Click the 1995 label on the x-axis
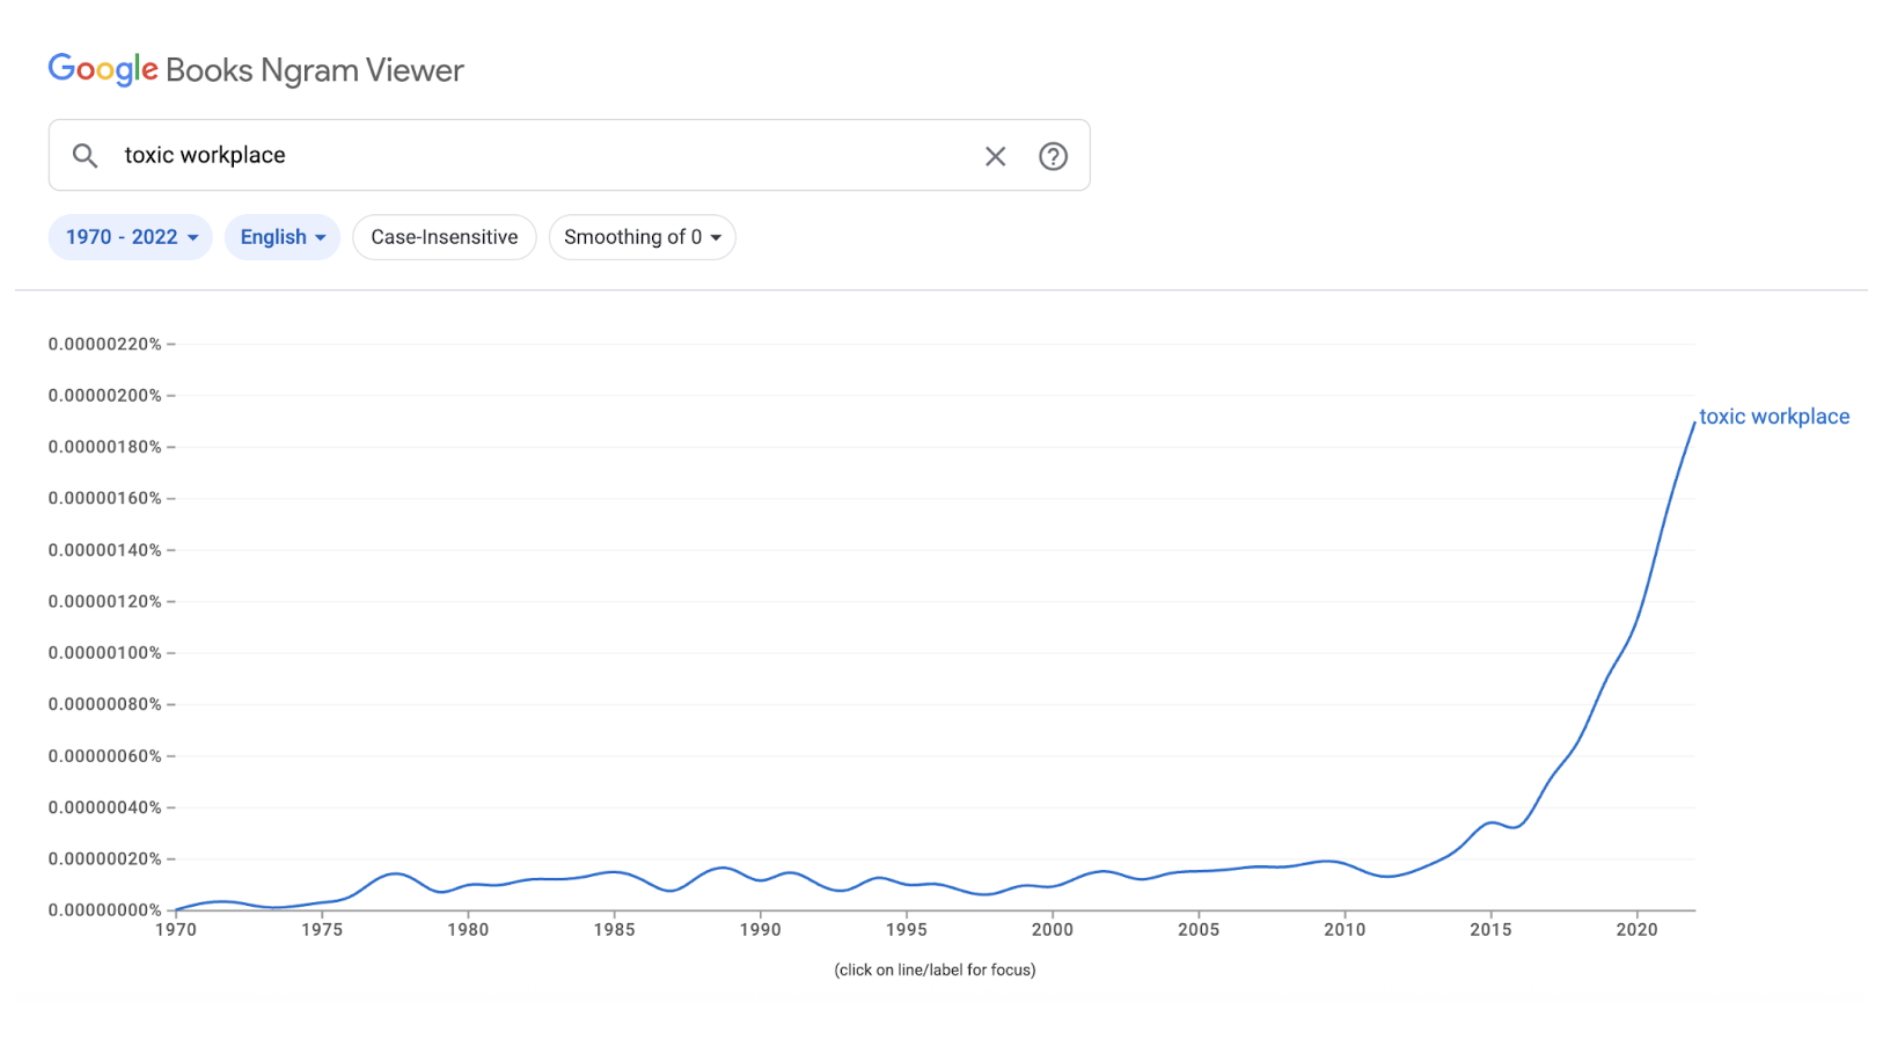The width and height of the screenshot is (1898, 1060). pyautogui.click(x=907, y=930)
